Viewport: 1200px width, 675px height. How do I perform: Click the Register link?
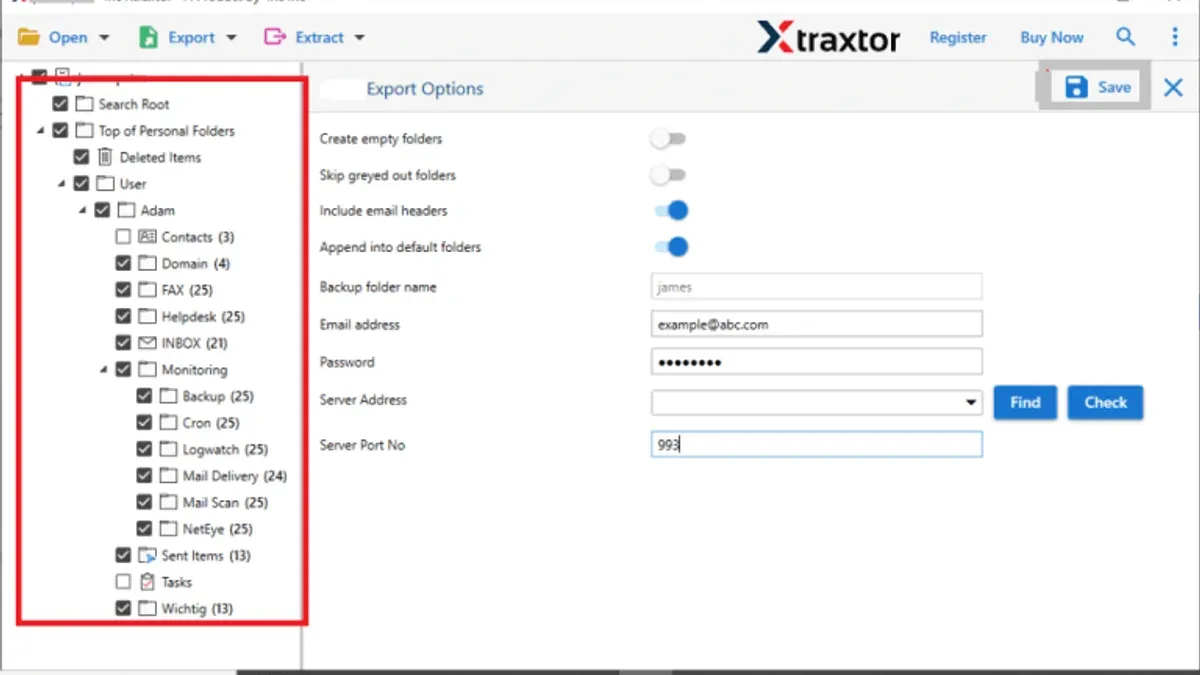tap(958, 37)
